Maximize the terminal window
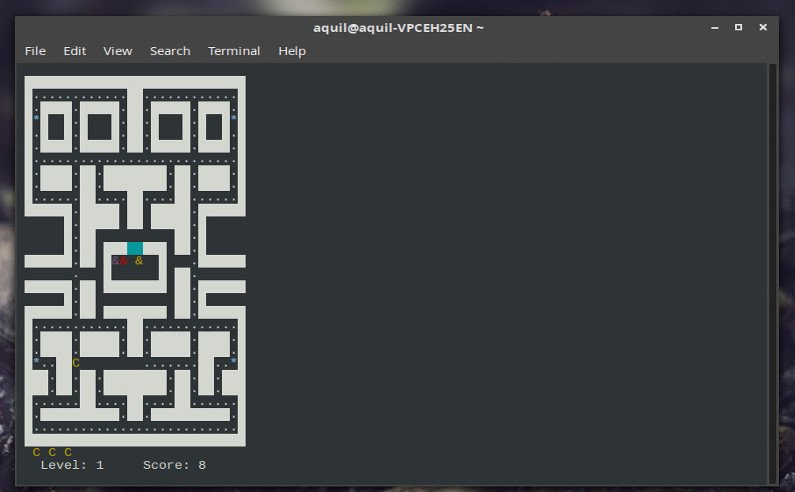 738,27
